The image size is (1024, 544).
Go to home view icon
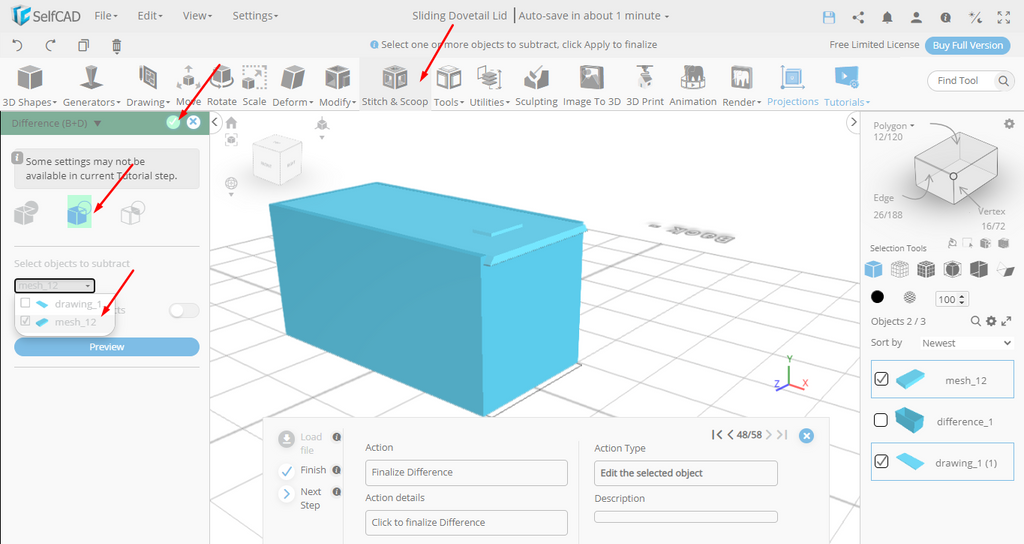coord(231,123)
